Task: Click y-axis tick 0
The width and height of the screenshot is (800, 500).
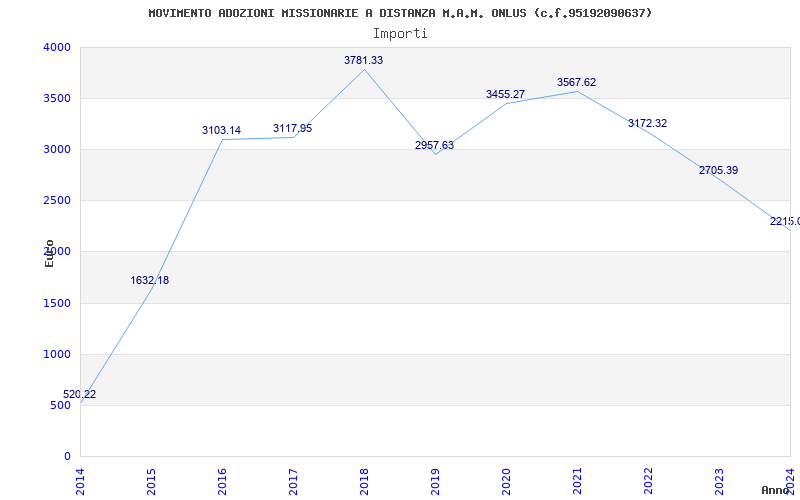Action: (x=67, y=457)
